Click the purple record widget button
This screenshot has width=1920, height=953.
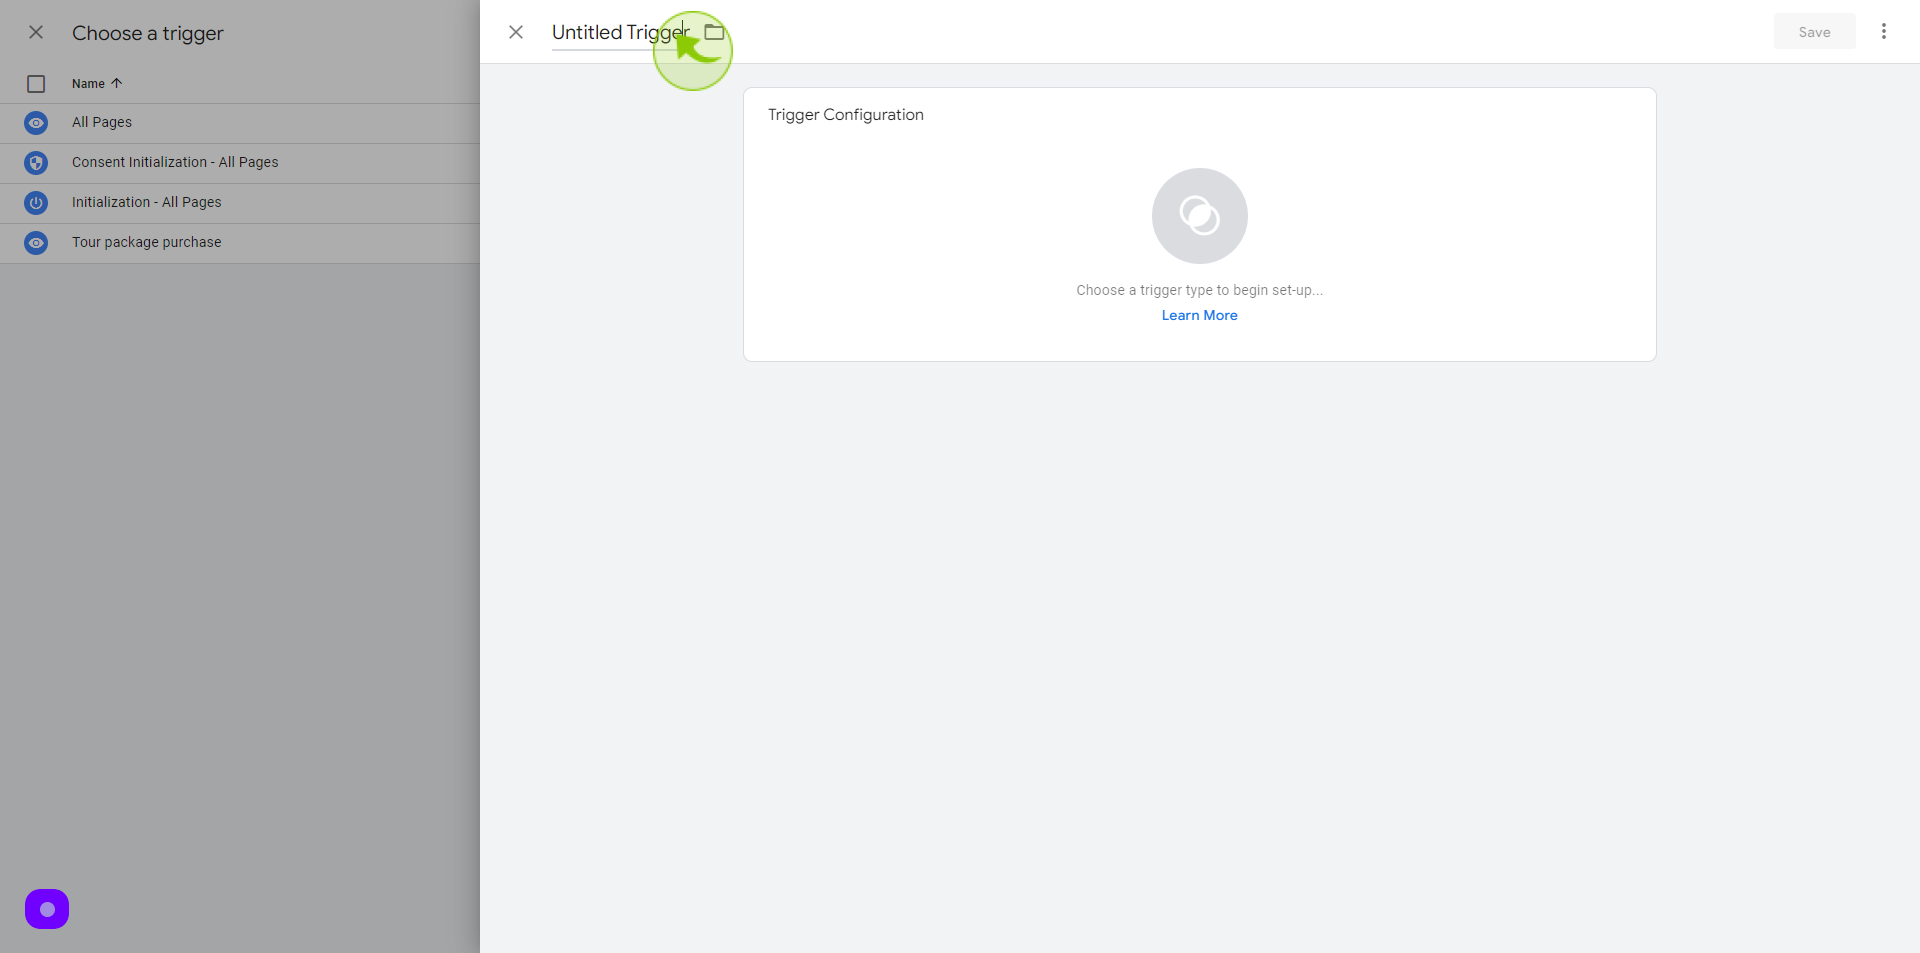tap(47, 909)
